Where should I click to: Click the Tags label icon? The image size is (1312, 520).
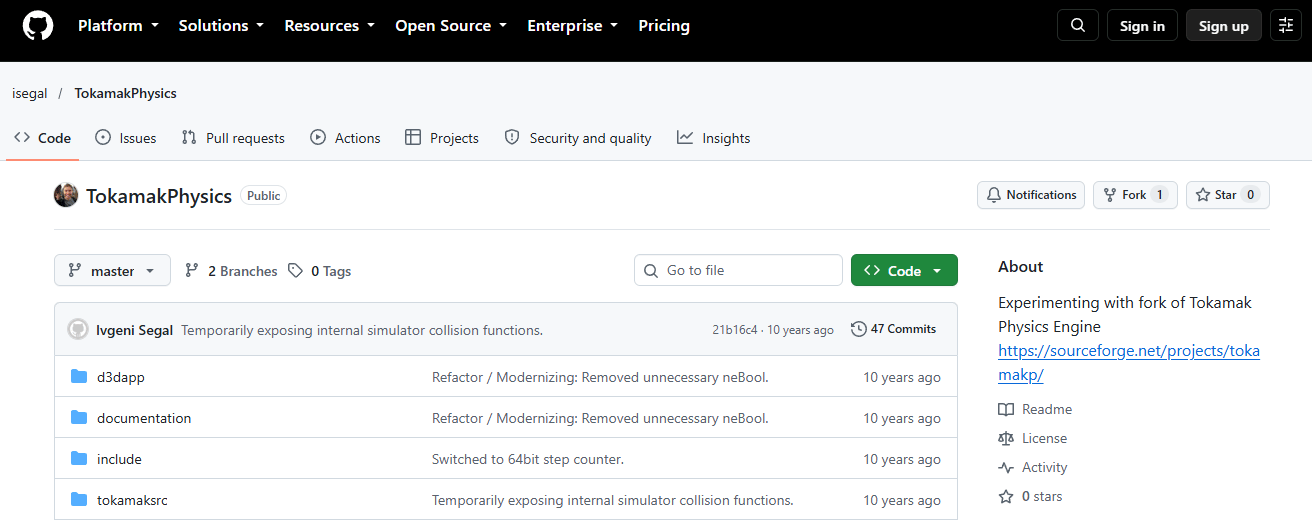[x=295, y=271]
